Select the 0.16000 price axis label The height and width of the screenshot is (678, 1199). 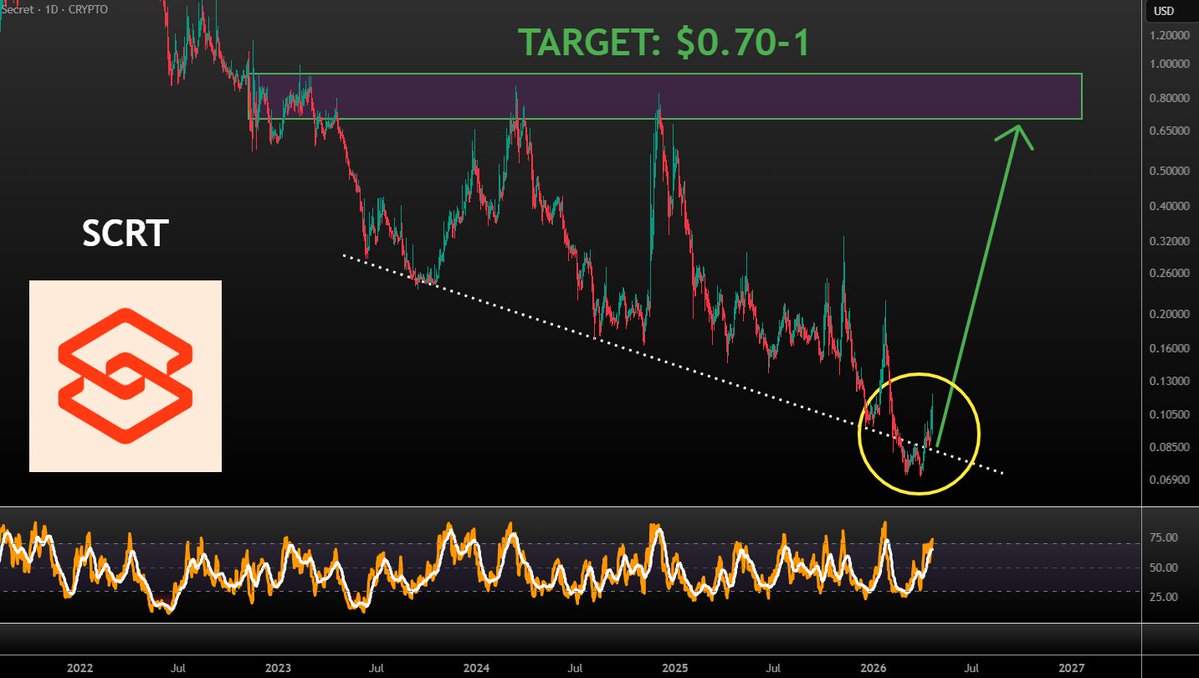[1169, 349]
